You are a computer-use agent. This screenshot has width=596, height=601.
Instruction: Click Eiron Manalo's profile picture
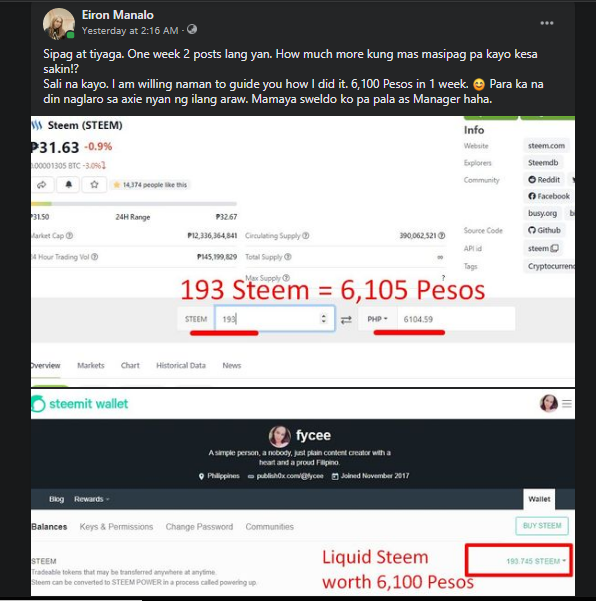coord(59,24)
